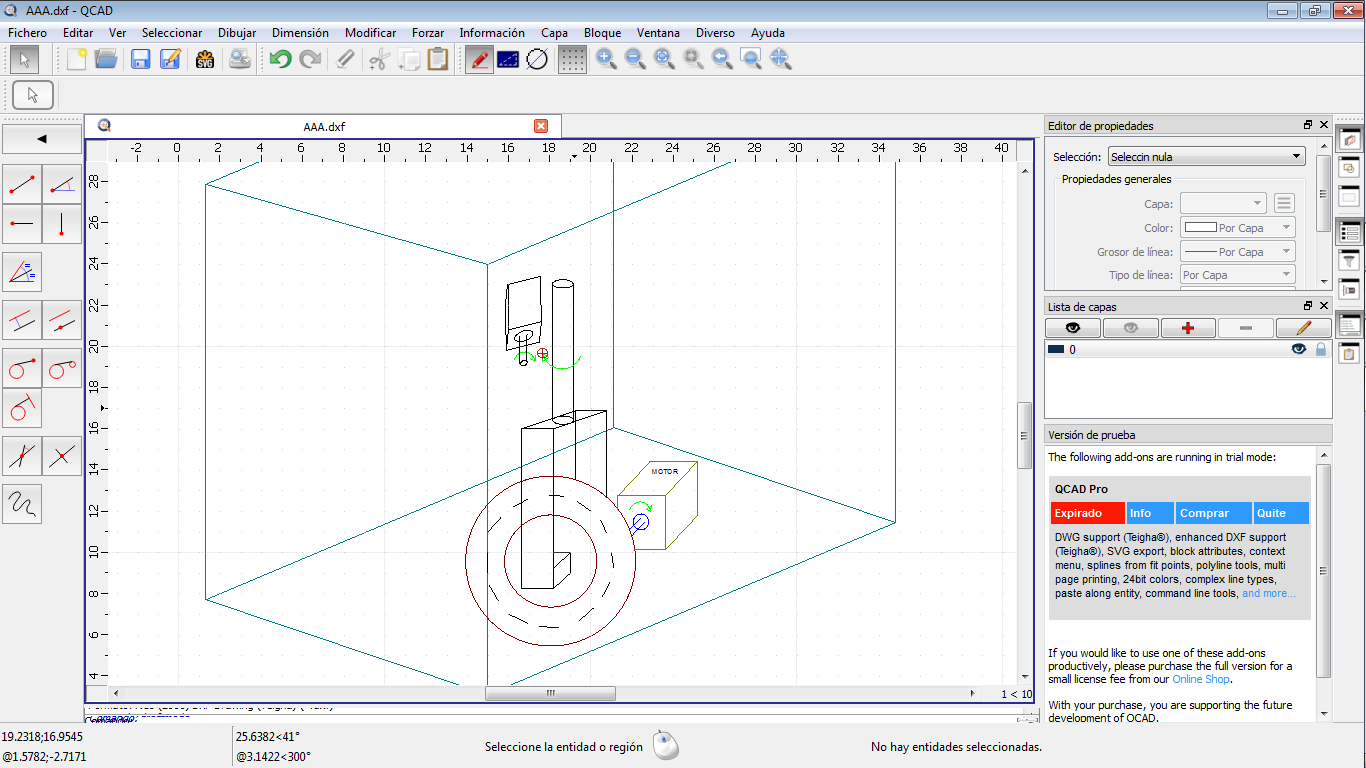Toggle visibility of layer 0
The height and width of the screenshot is (768, 1366).
point(1299,349)
